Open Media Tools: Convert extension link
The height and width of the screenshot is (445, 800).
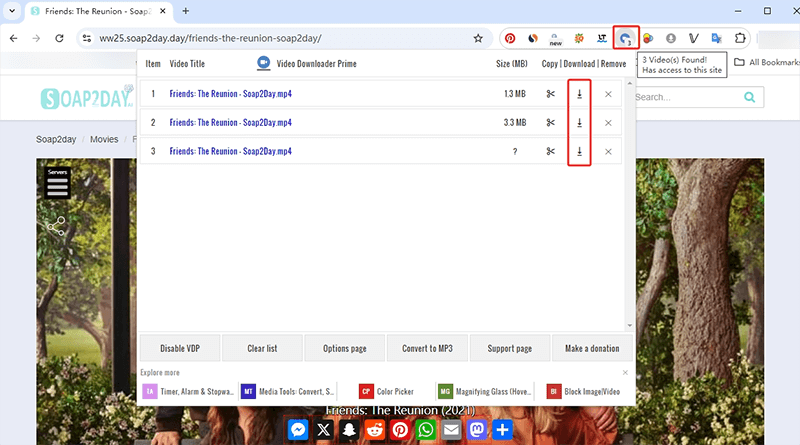[287, 391]
